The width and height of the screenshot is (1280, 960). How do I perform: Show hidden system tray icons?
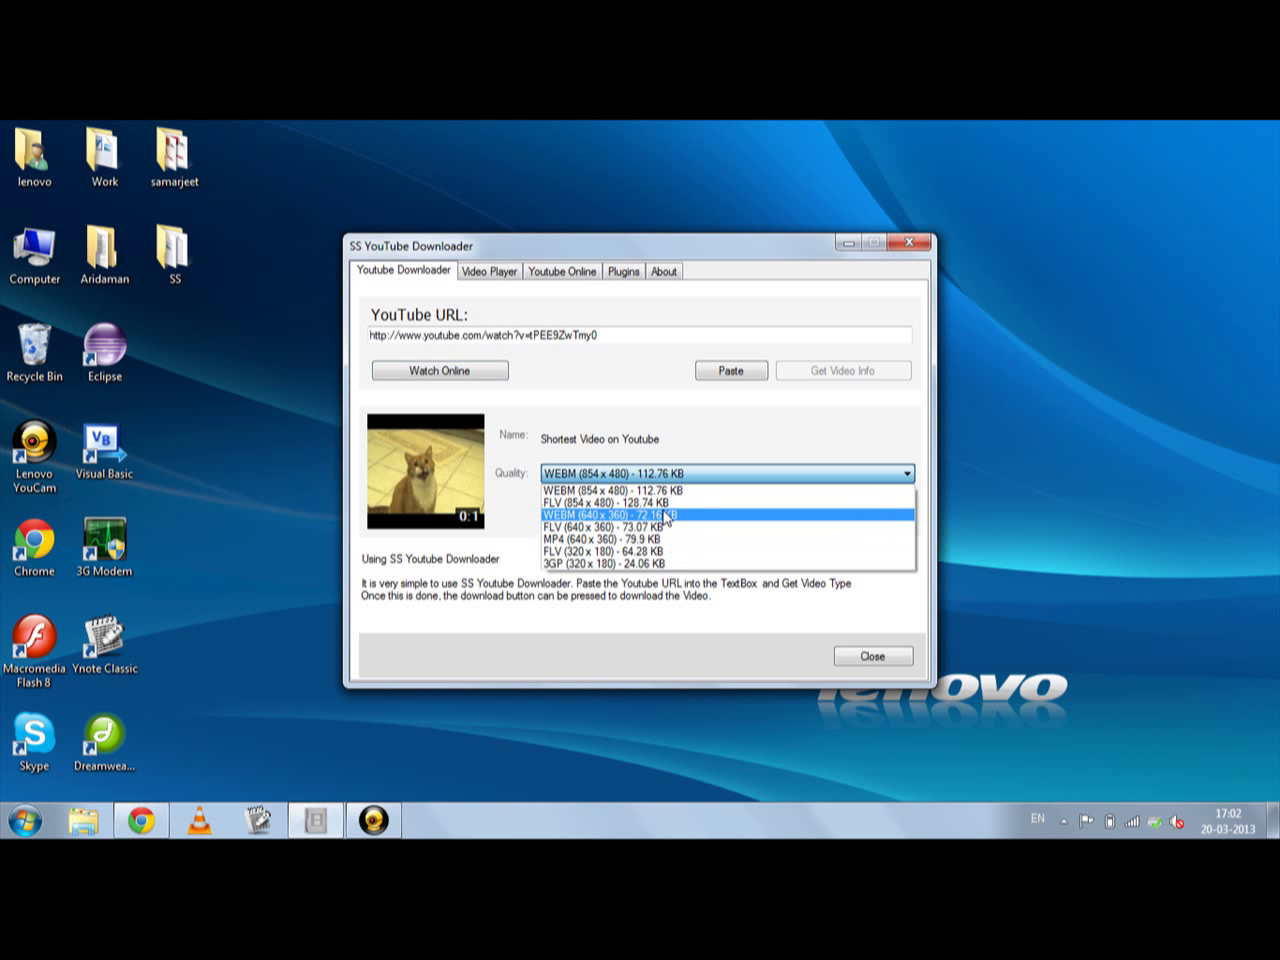click(1064, 822)
